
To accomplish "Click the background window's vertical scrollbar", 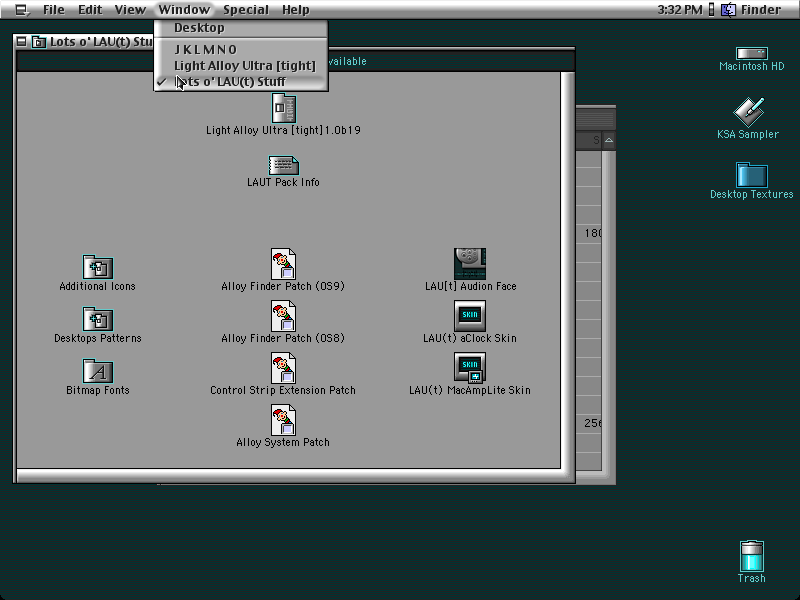I will [x=609, y=311].
